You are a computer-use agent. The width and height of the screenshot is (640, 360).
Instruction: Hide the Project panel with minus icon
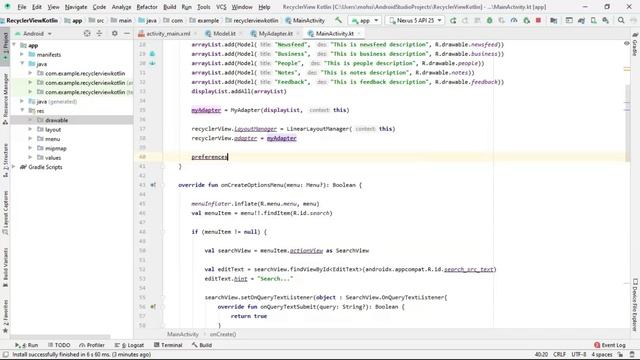[127, 33]
